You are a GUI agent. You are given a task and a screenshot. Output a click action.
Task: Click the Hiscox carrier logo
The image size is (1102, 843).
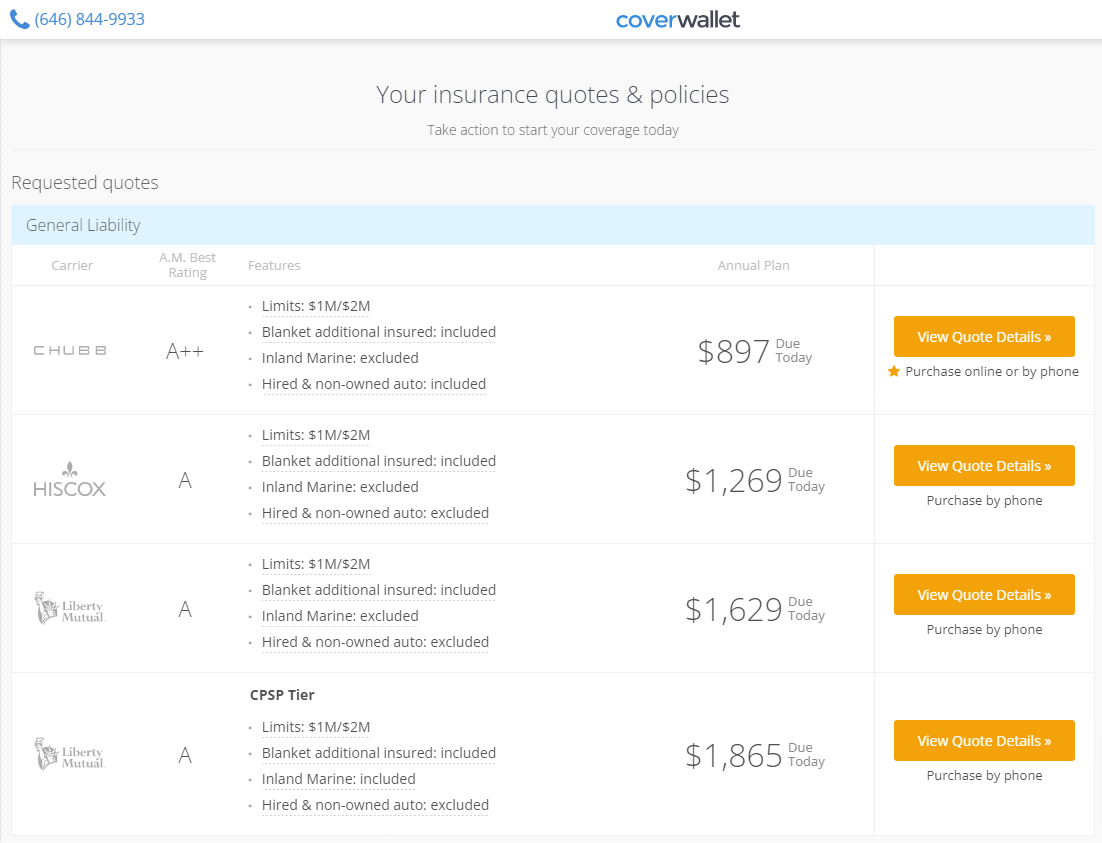tap(70, 480)
